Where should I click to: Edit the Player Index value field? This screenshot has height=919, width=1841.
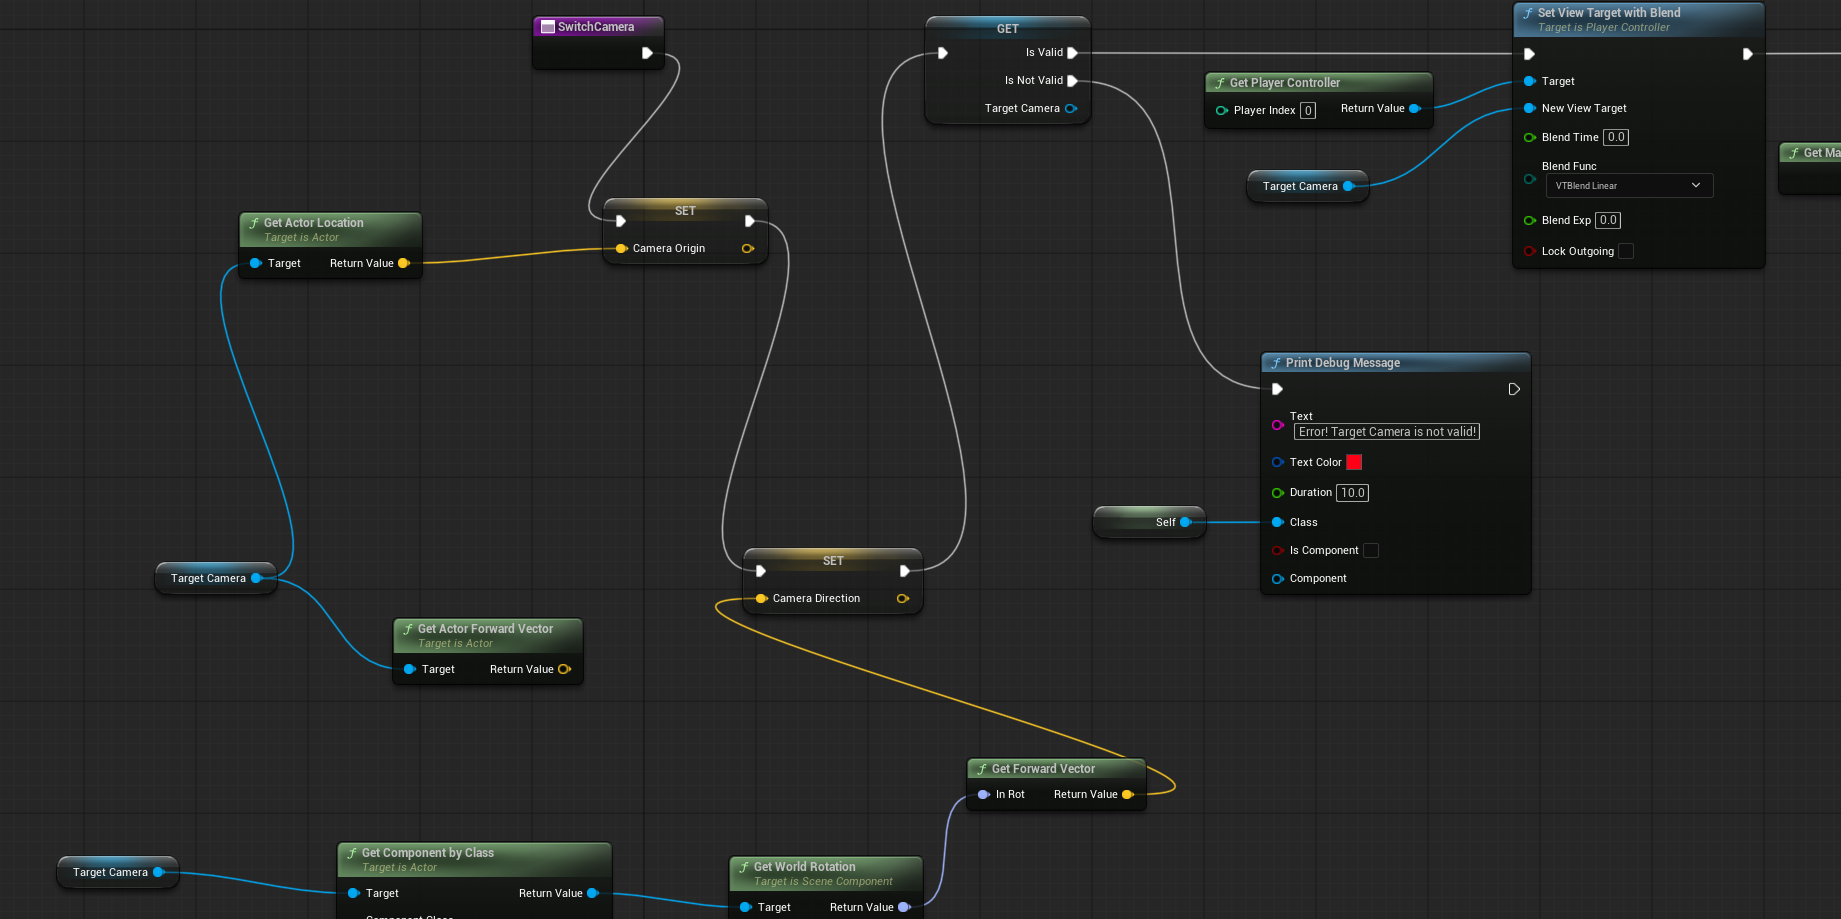pos(1308,111)
